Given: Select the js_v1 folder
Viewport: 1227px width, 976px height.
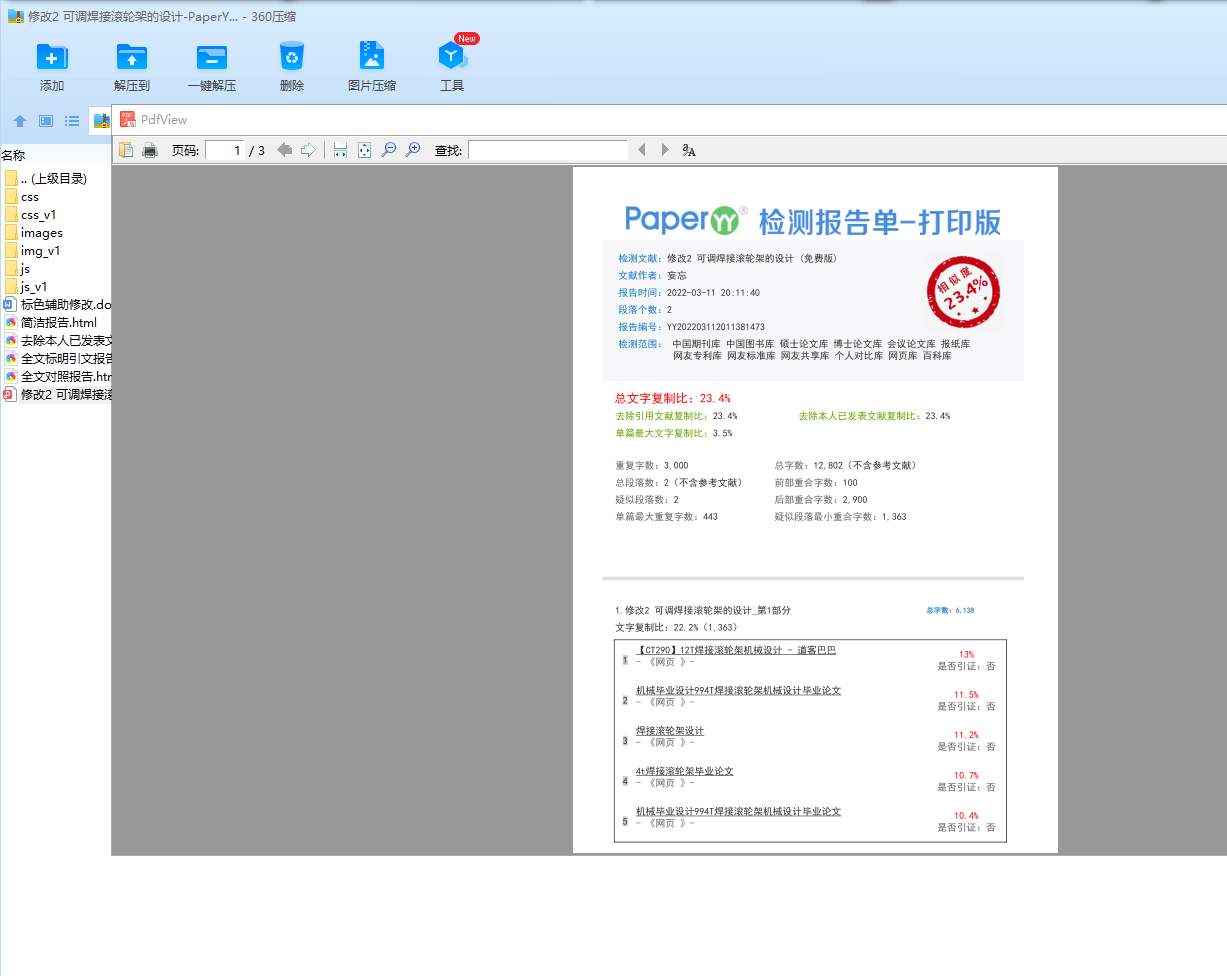Looking at the screenshot, I should 26,287.
